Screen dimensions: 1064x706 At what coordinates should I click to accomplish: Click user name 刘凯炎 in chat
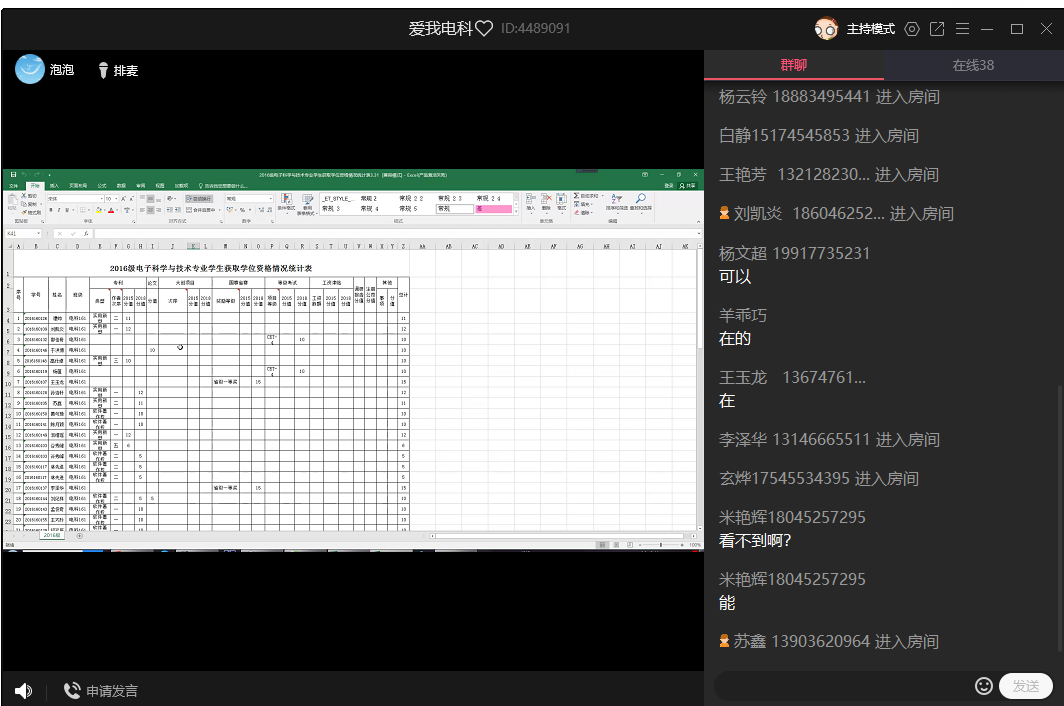tap(759, 213)
